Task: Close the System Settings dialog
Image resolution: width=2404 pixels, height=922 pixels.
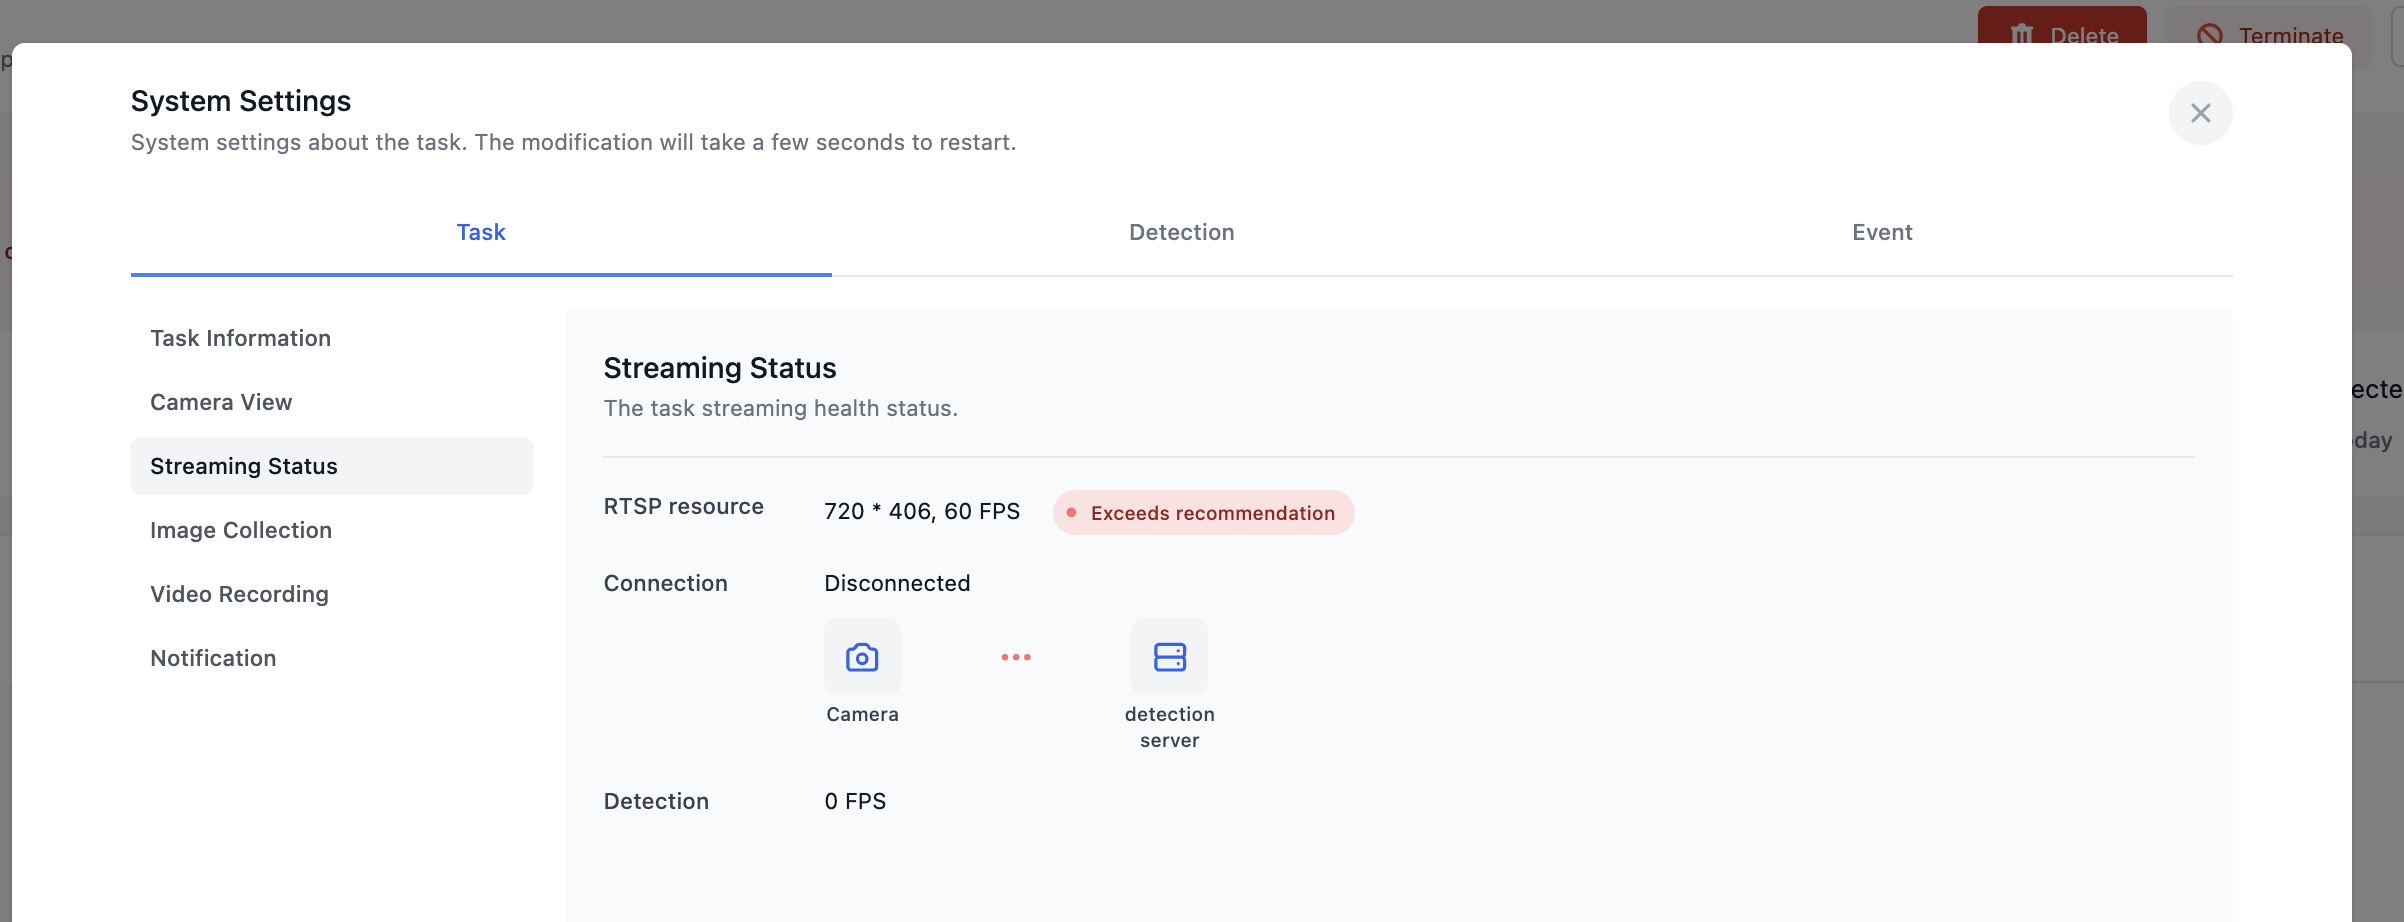Action: pyautogui.click(x=2200, y=113)
